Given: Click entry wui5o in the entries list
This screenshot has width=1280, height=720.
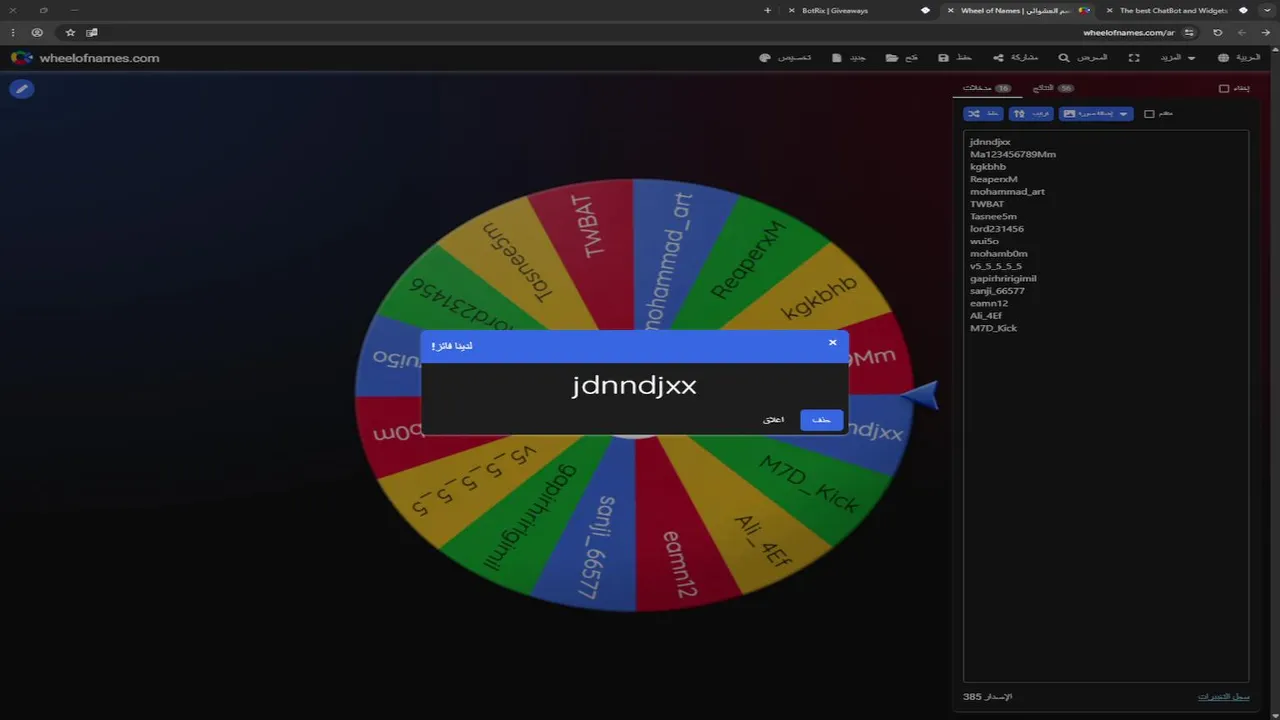Looking at the screenshot, I should (984, 241).
